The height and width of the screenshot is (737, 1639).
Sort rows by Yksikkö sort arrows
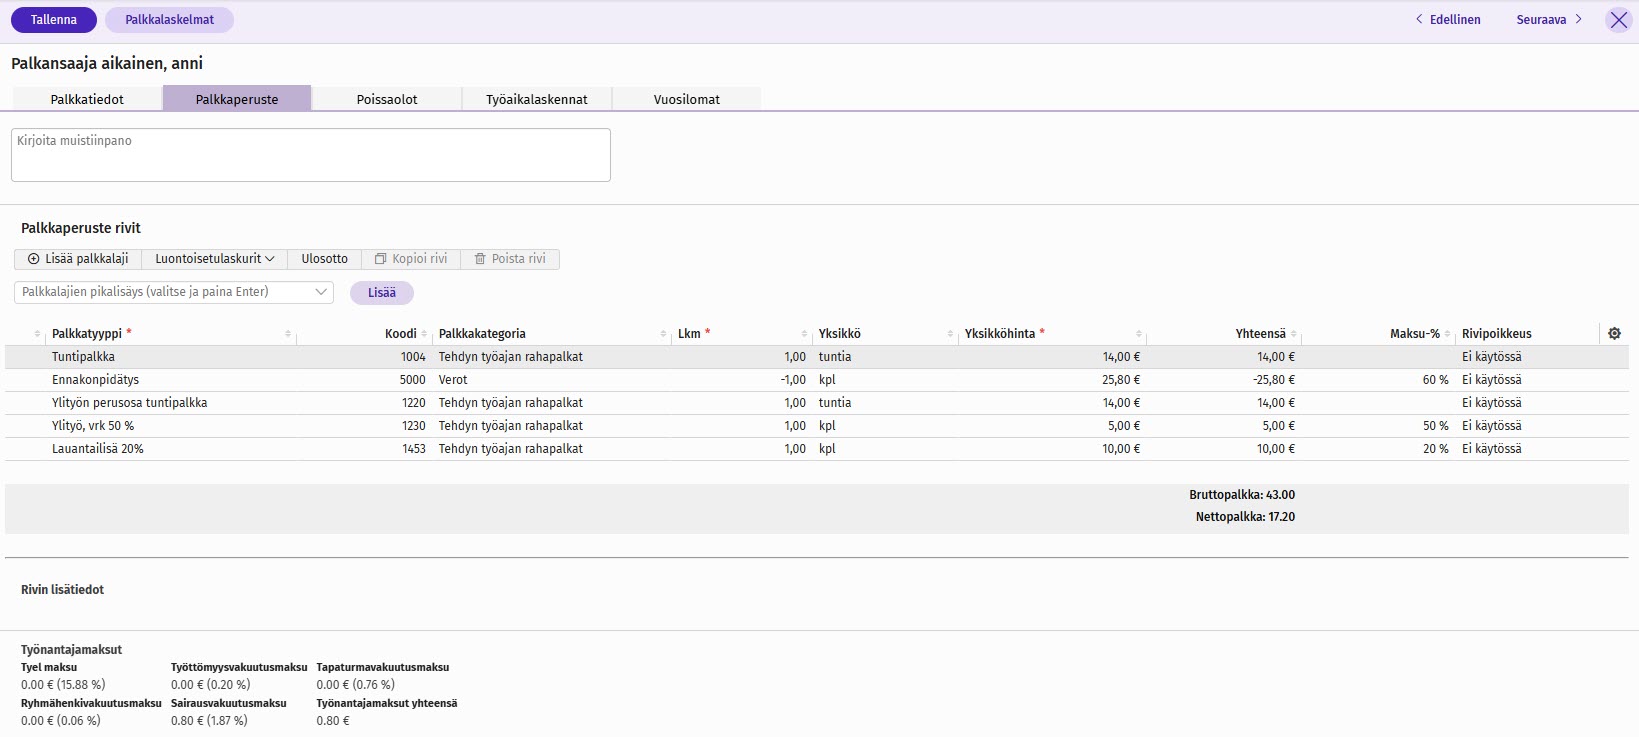(950, 334)
